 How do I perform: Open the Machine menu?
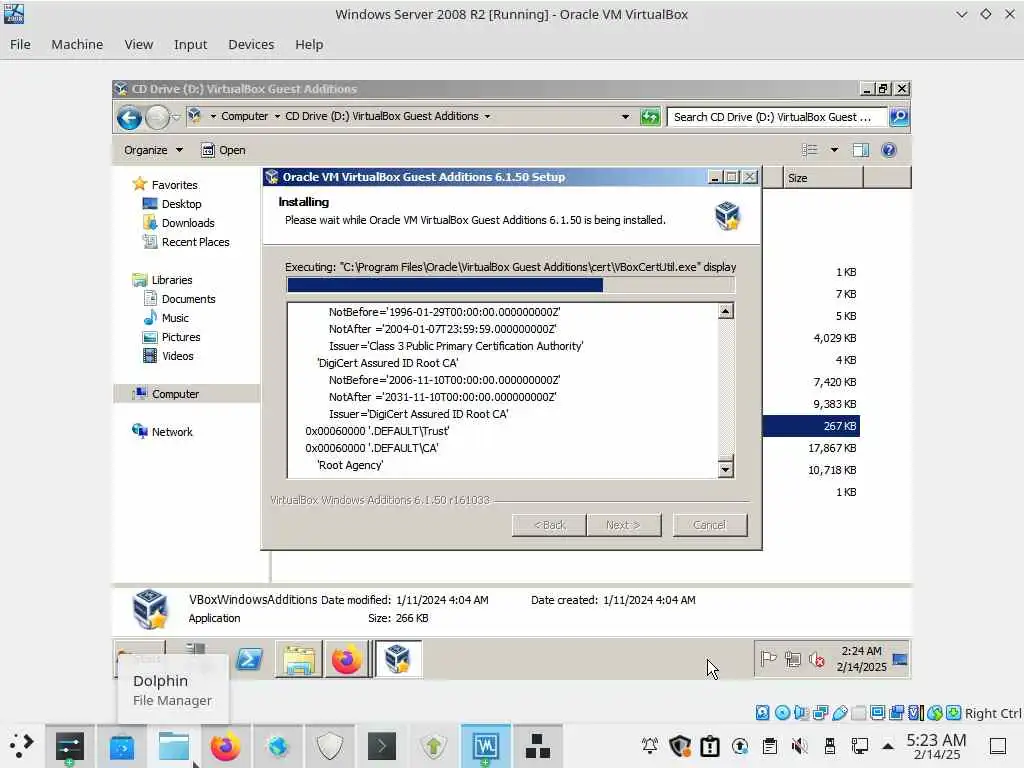click(x=77, y=44)
